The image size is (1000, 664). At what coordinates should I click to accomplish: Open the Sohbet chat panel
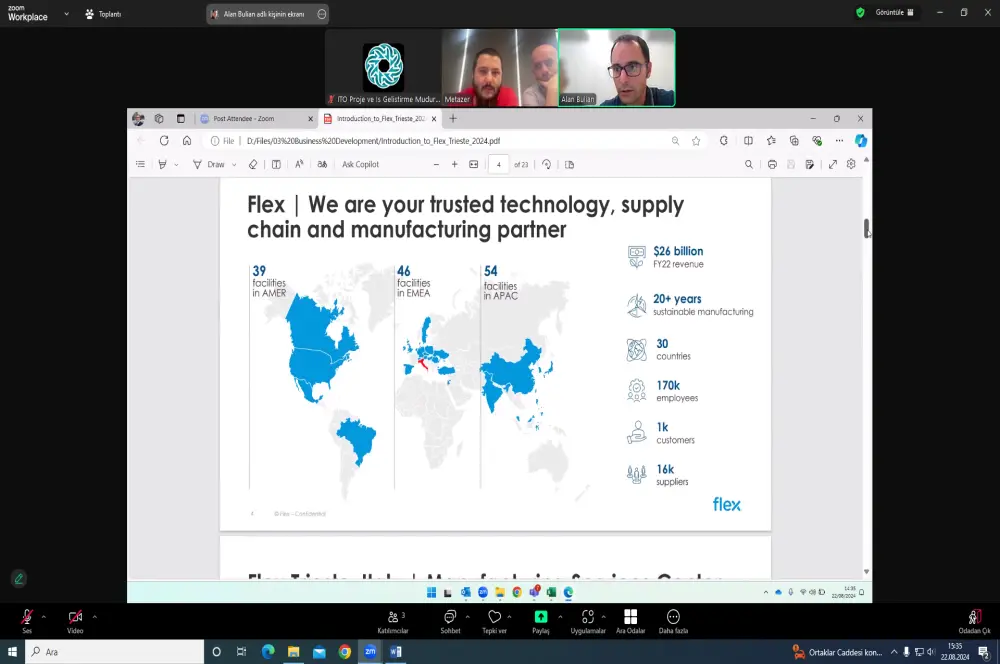click(x=450, y=621)
